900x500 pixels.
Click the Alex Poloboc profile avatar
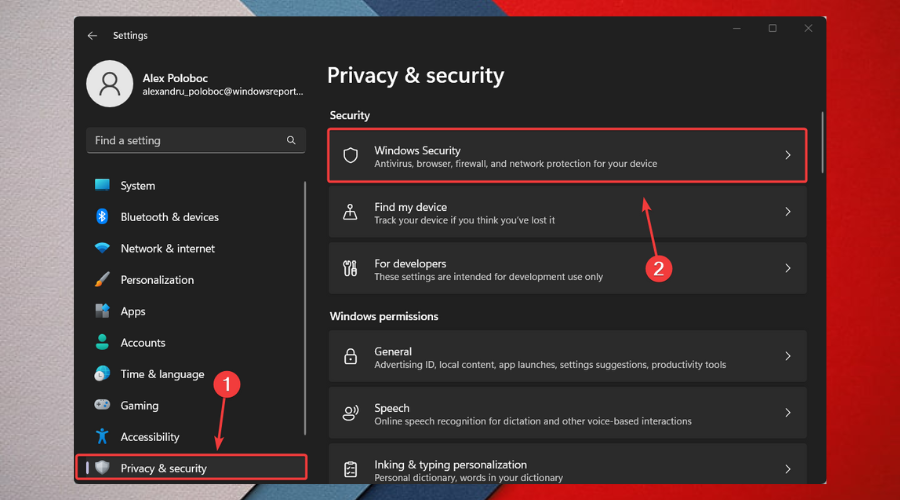tap(108, 83)
